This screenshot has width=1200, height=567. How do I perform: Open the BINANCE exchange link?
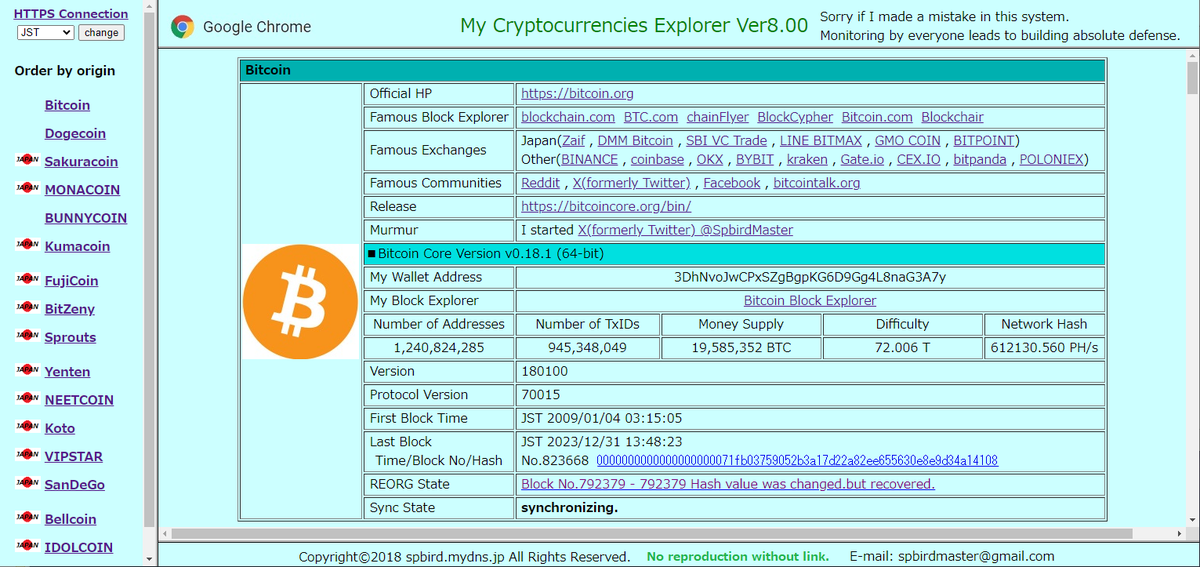pos(588,160)
